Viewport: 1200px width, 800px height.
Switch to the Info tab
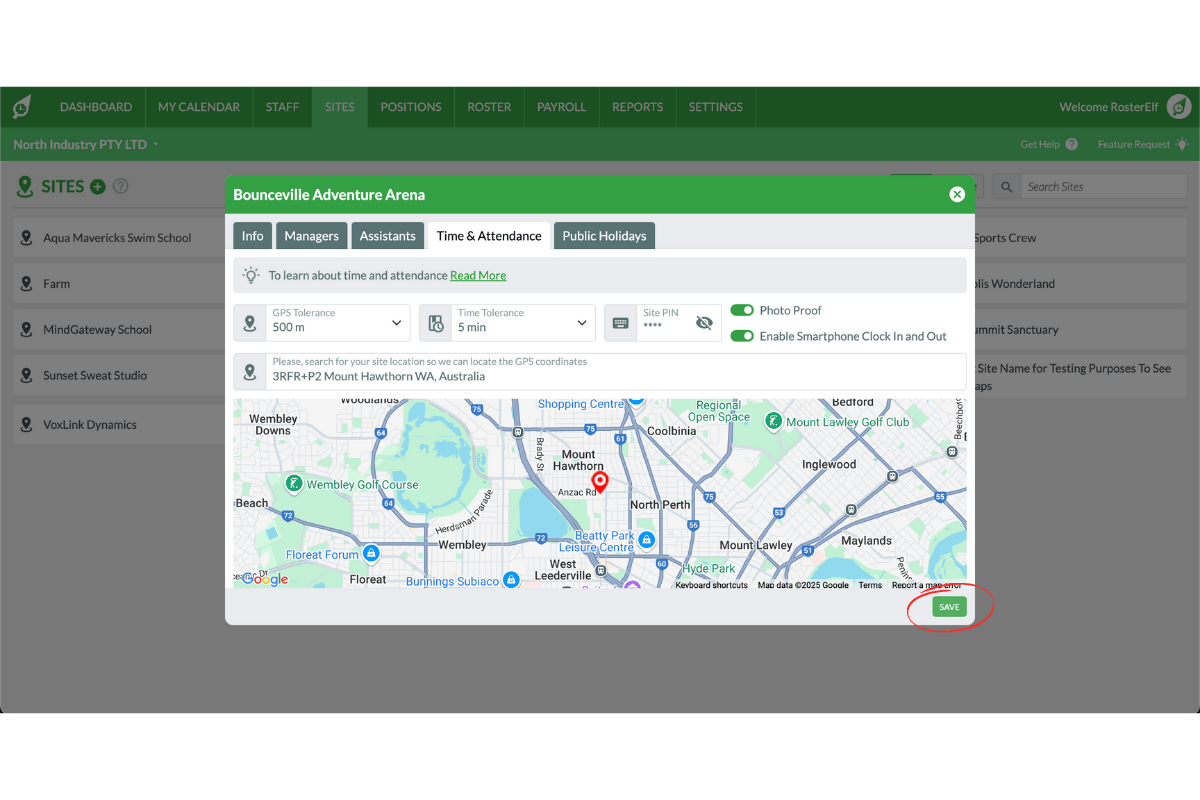(253, 236)
